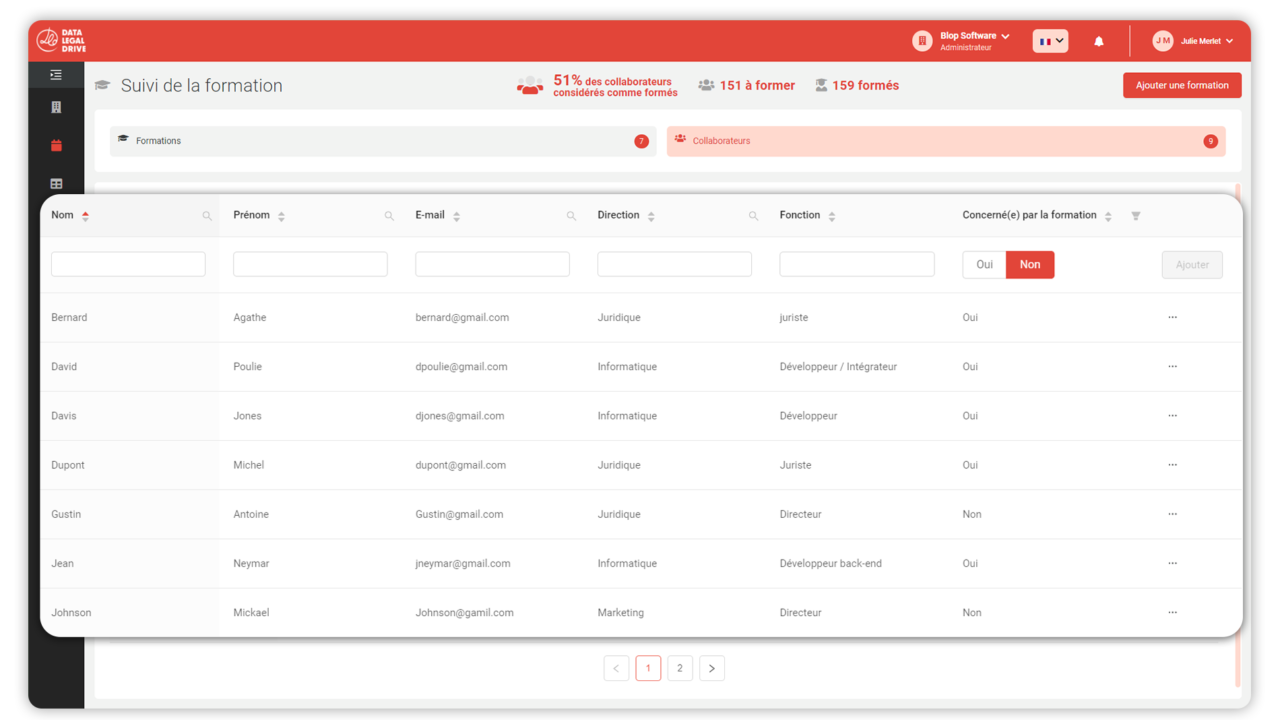Image resolution: width=1280 pixels, height=720 pixels.
Task: Click the search icon in Nom column
Action: [207, 216]
